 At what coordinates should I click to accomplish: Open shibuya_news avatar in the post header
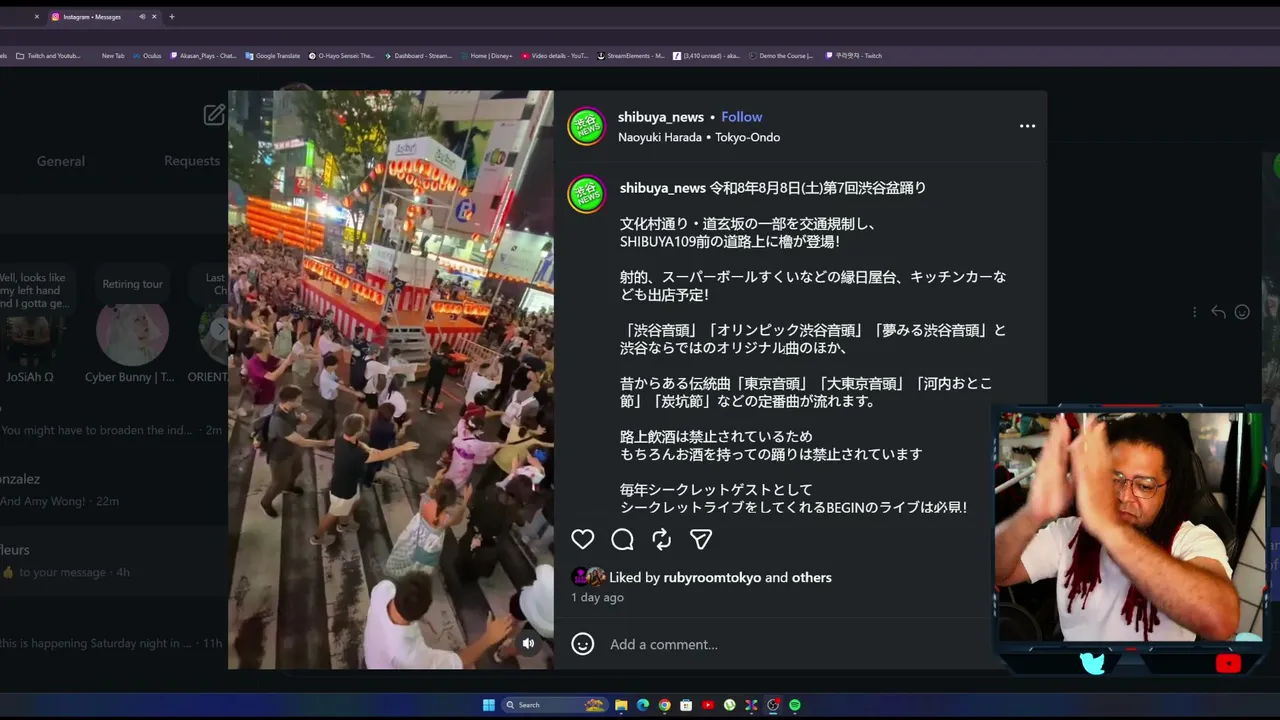[587, 127]
